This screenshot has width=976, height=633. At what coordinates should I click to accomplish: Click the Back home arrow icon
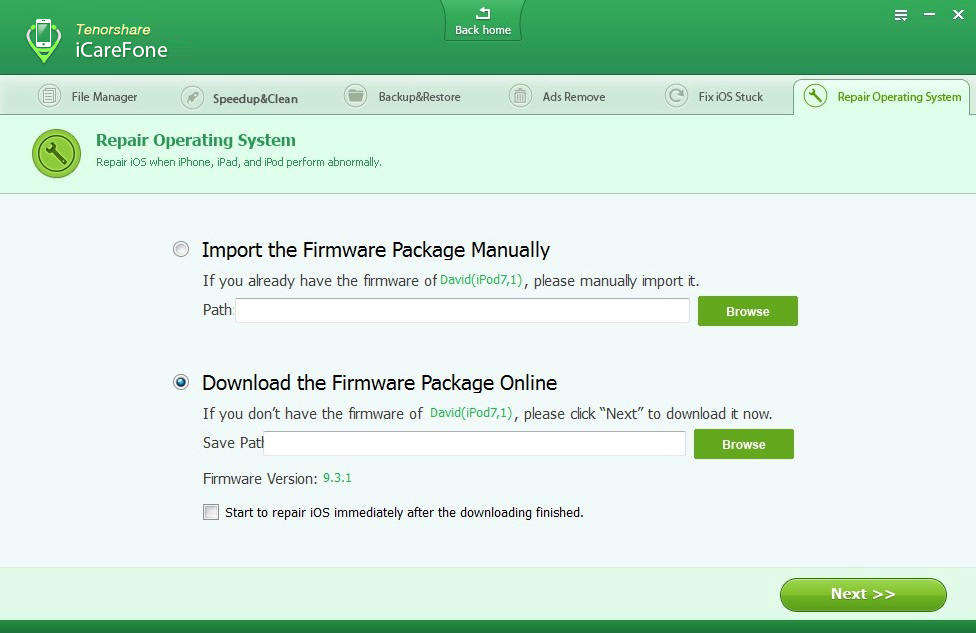coord(483,13)
